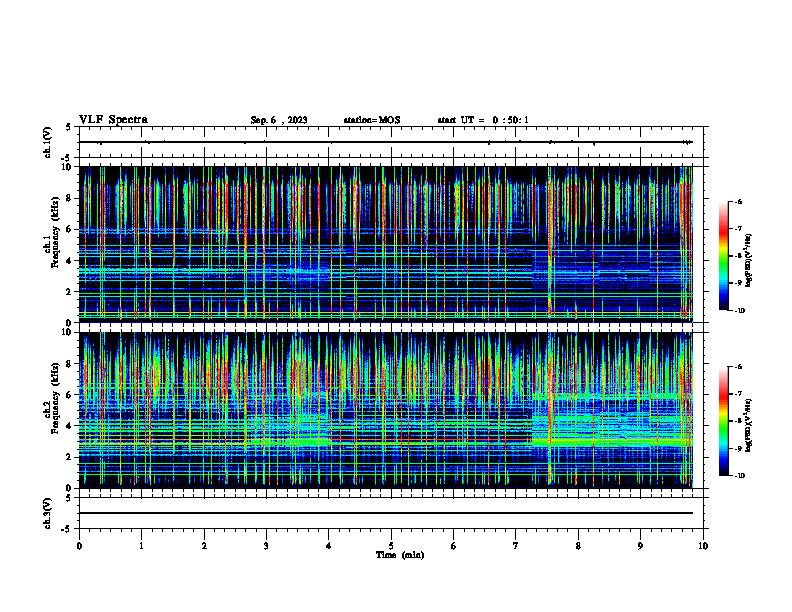Click the "ch.3(V)" axis label
The image size is (792, 612).
pos(48,513)
